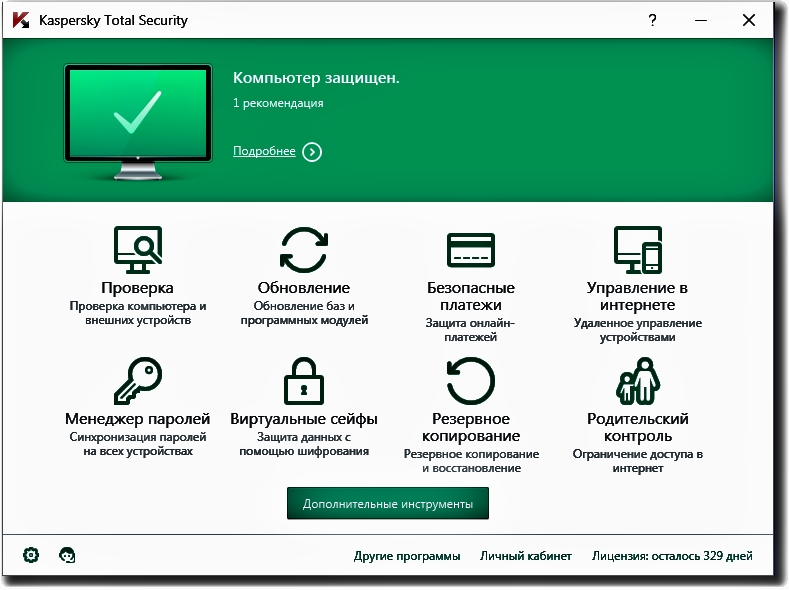
Task: Click the Проверка компьютера и внешних устройств description
Action: click(x=138, y=313)
